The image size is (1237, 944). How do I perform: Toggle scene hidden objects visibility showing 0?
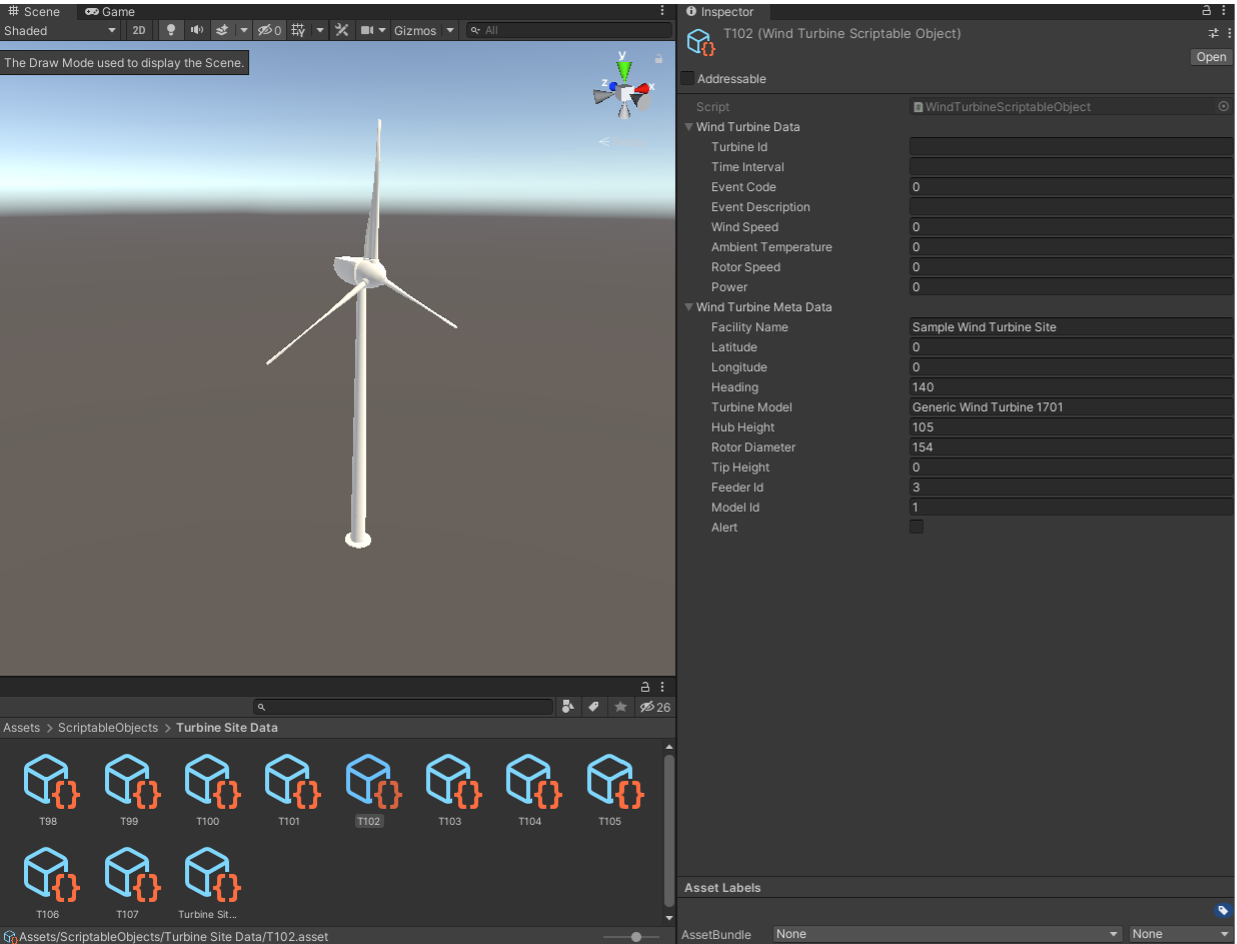tap(268, 30)
